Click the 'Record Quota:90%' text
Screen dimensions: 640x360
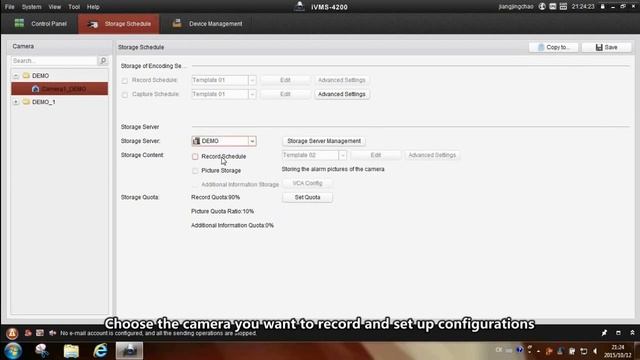[216, 197]
